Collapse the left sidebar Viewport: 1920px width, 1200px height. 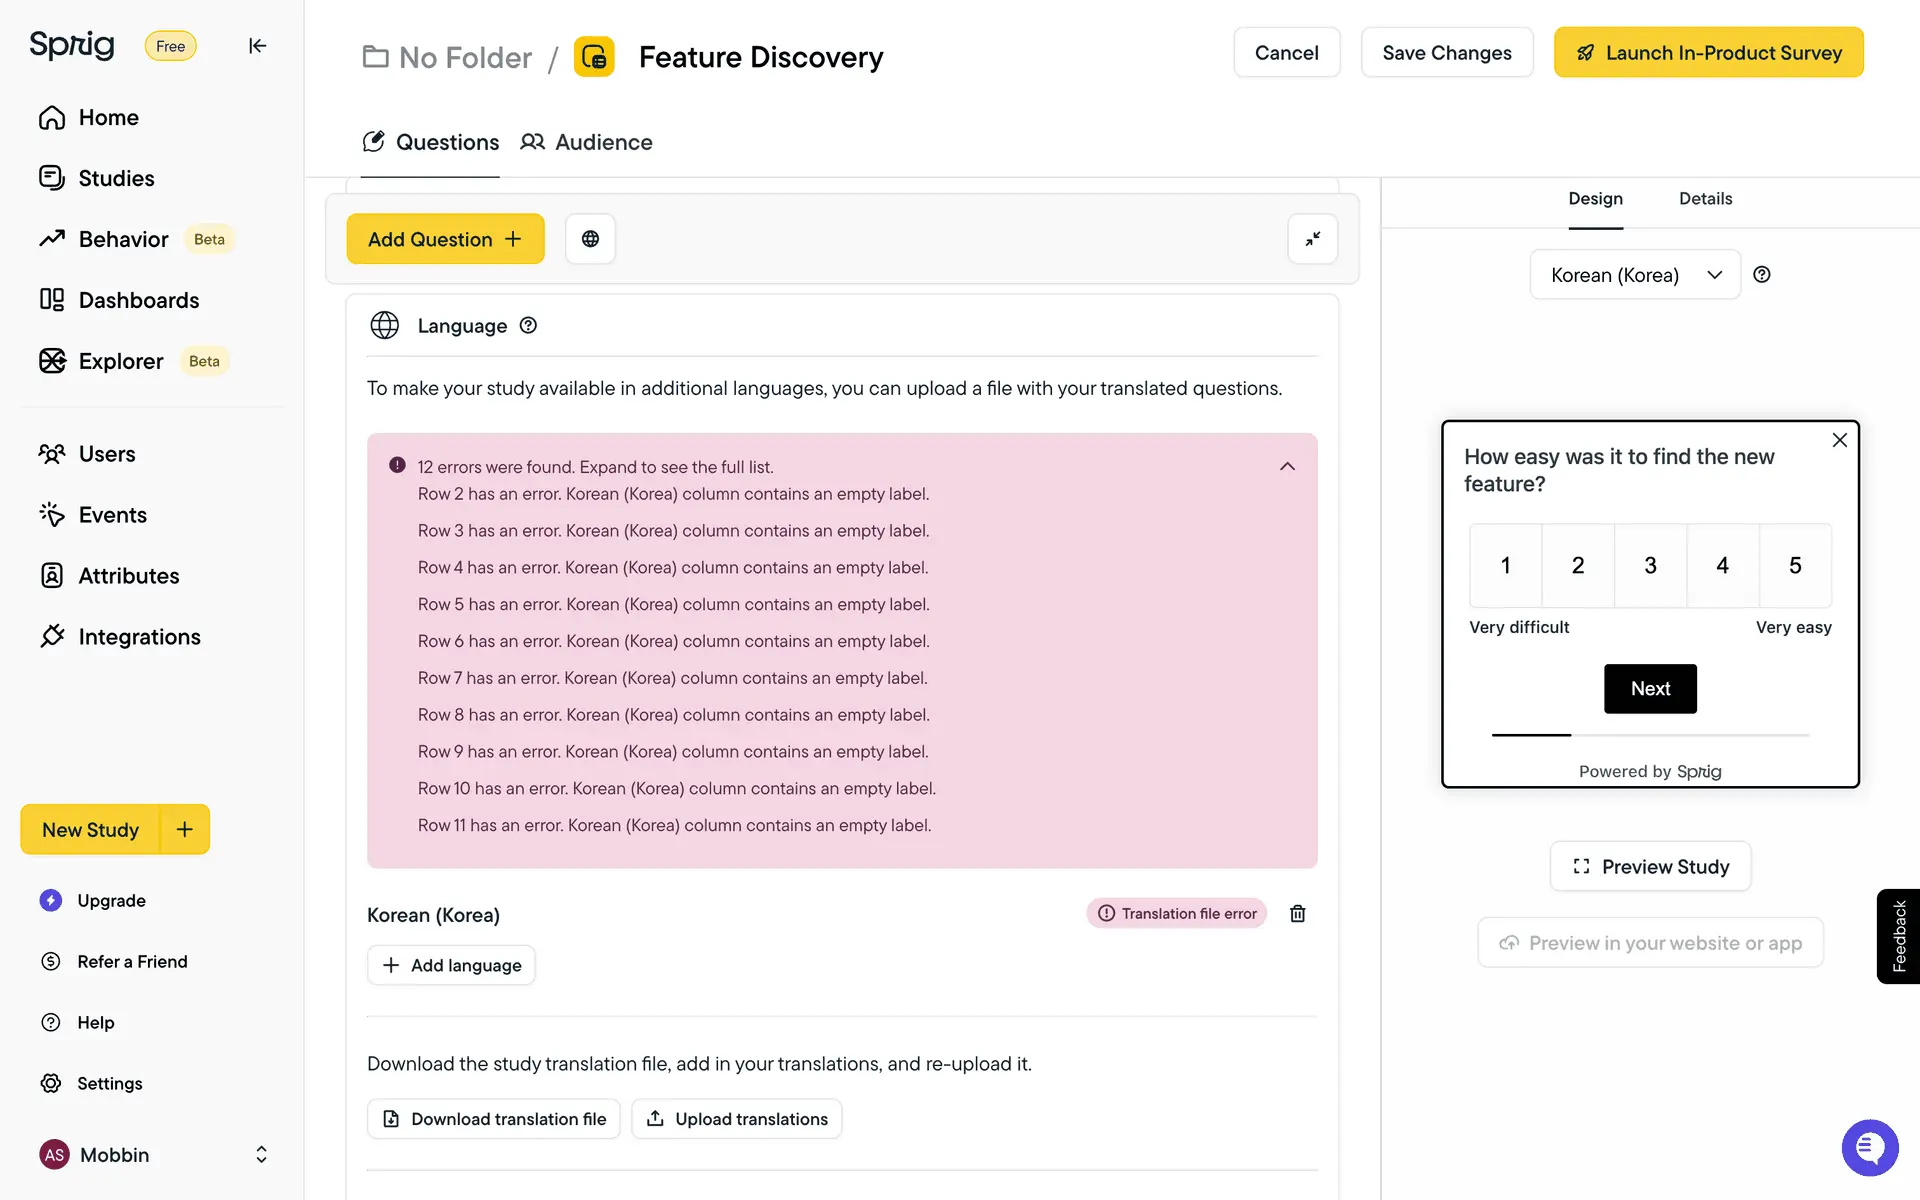click(257, 46)
